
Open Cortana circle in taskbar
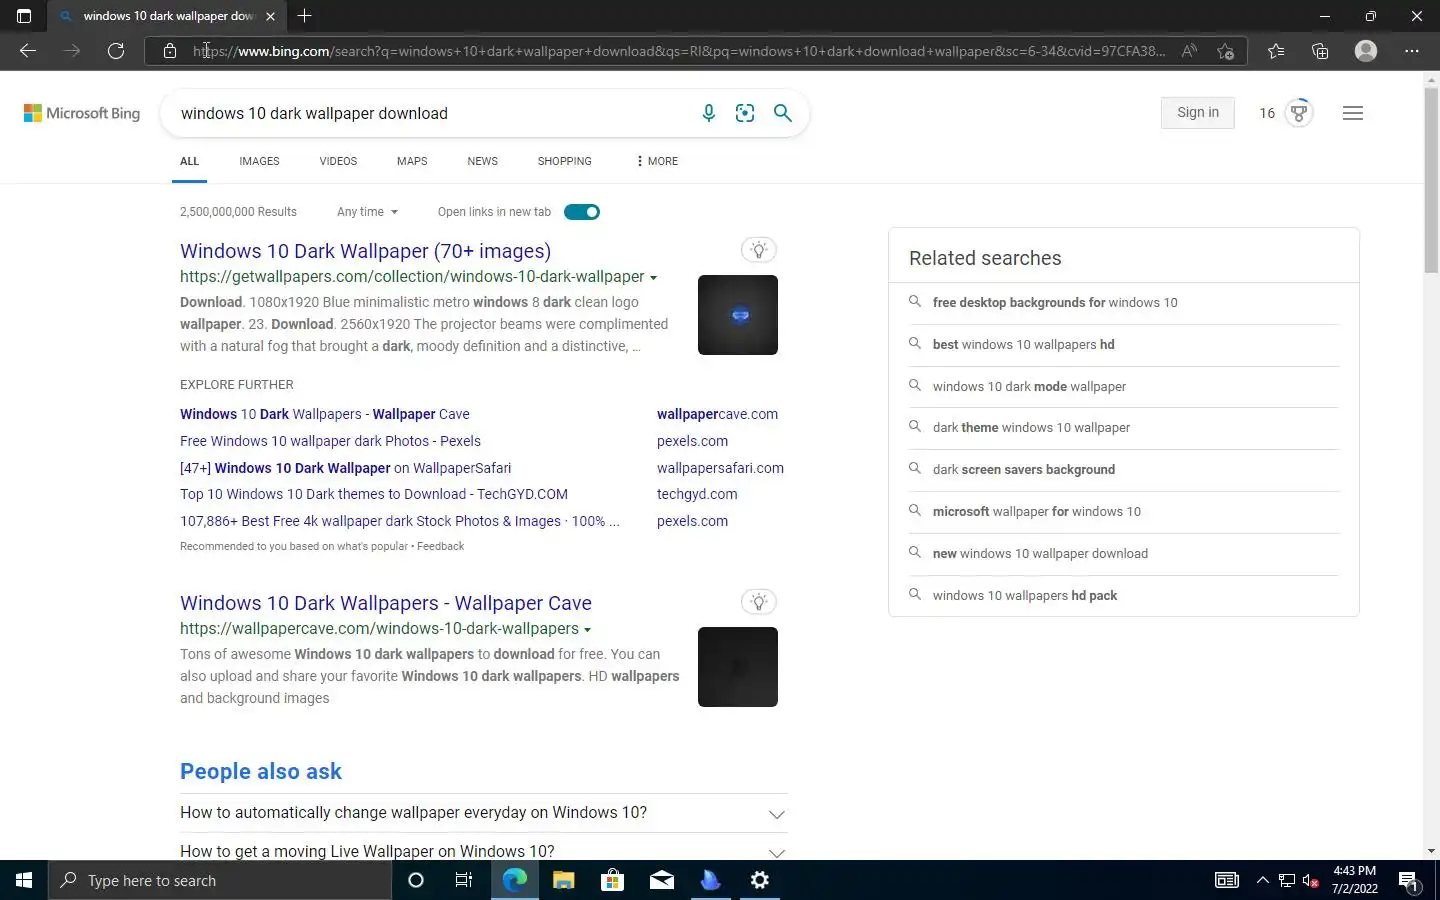click(x=416, y=880)
